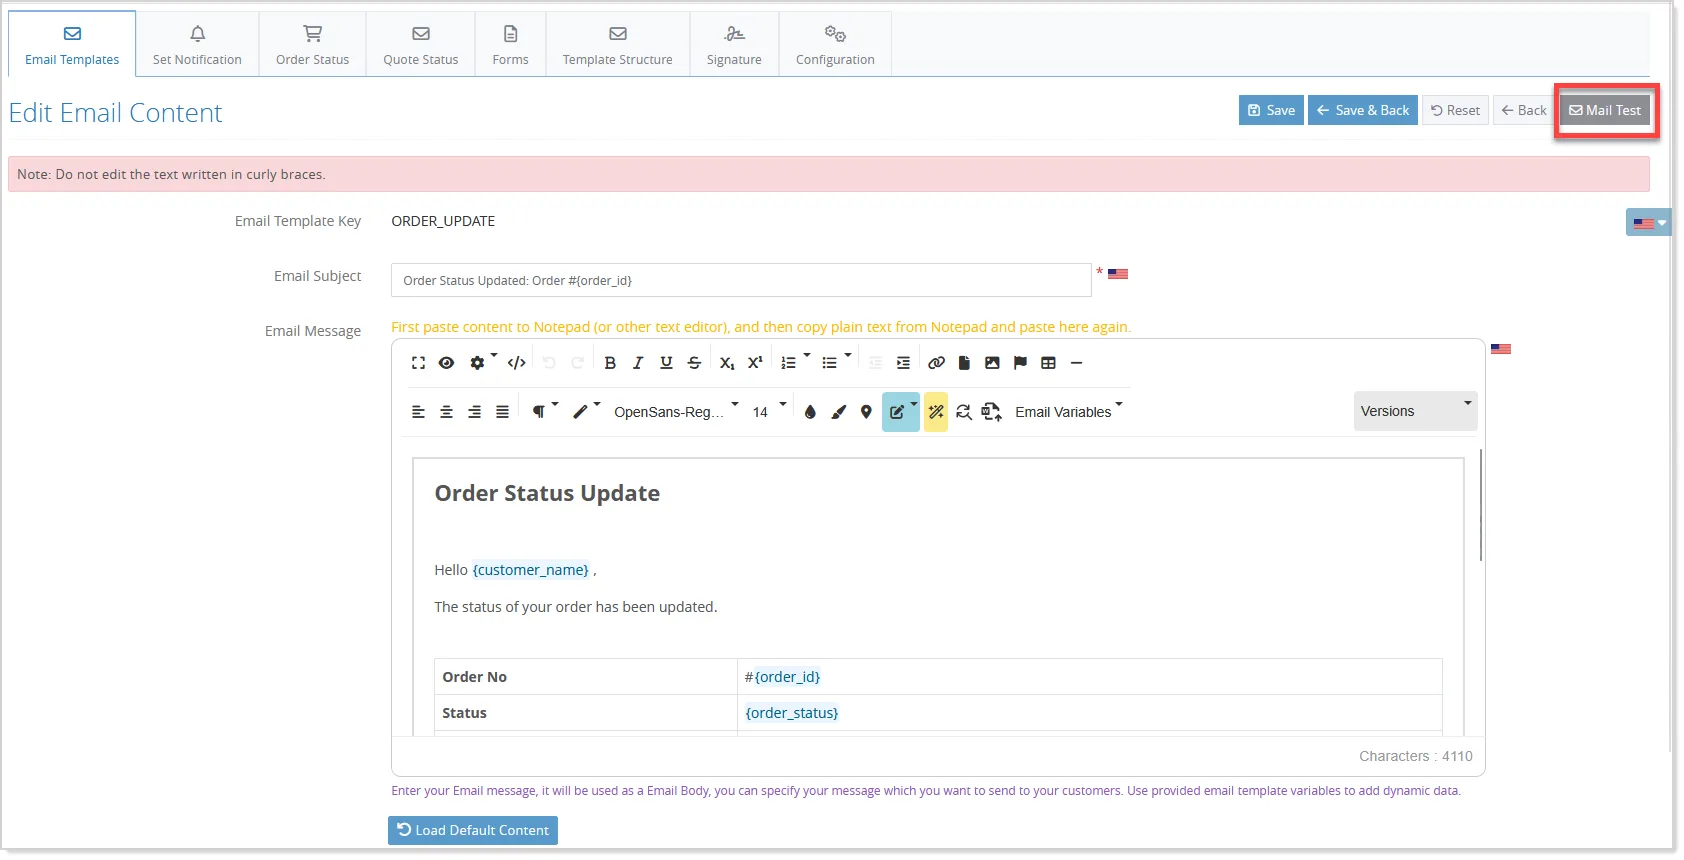Undo the last edit in editor

point(549,363)
